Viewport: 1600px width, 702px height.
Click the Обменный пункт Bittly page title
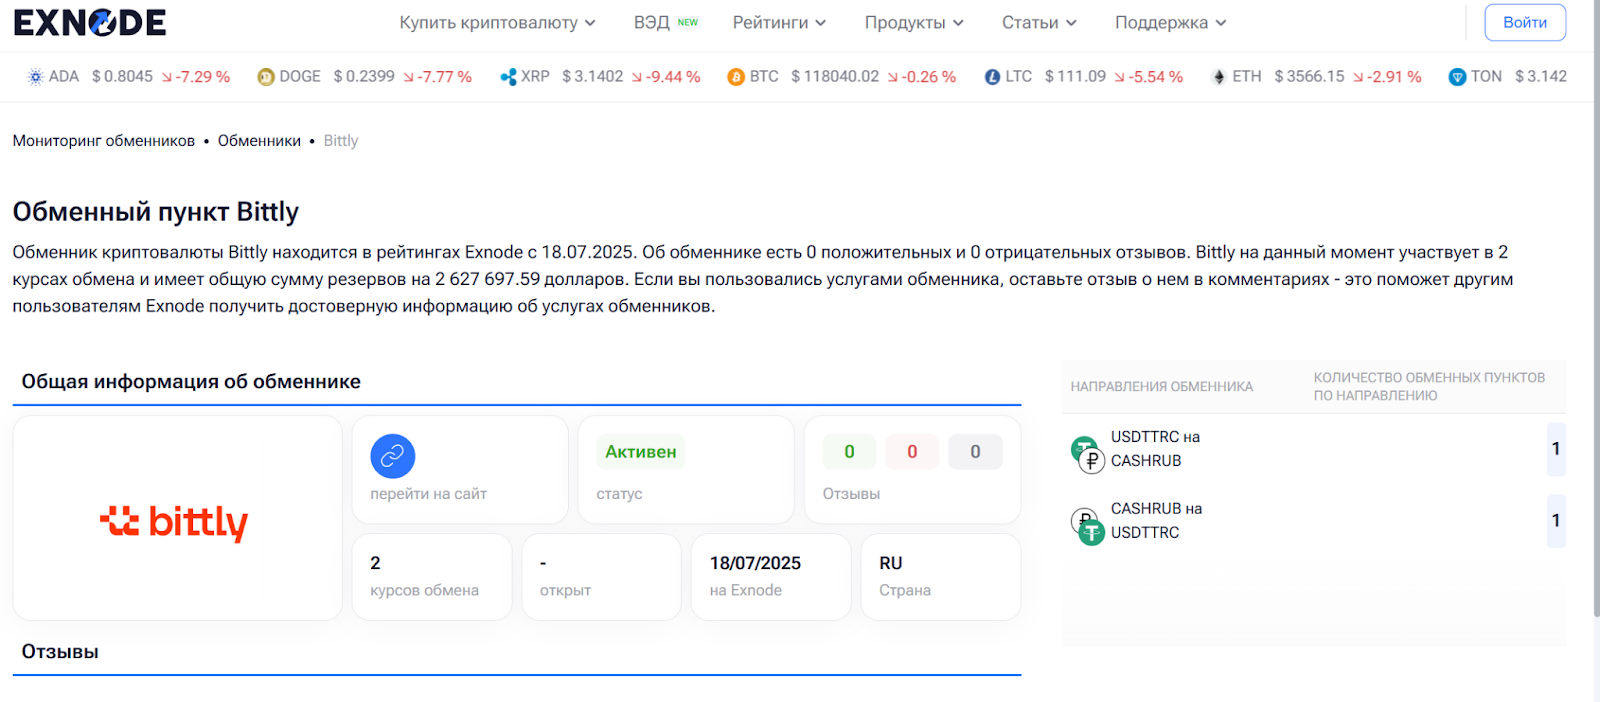[x=156, y=212]
